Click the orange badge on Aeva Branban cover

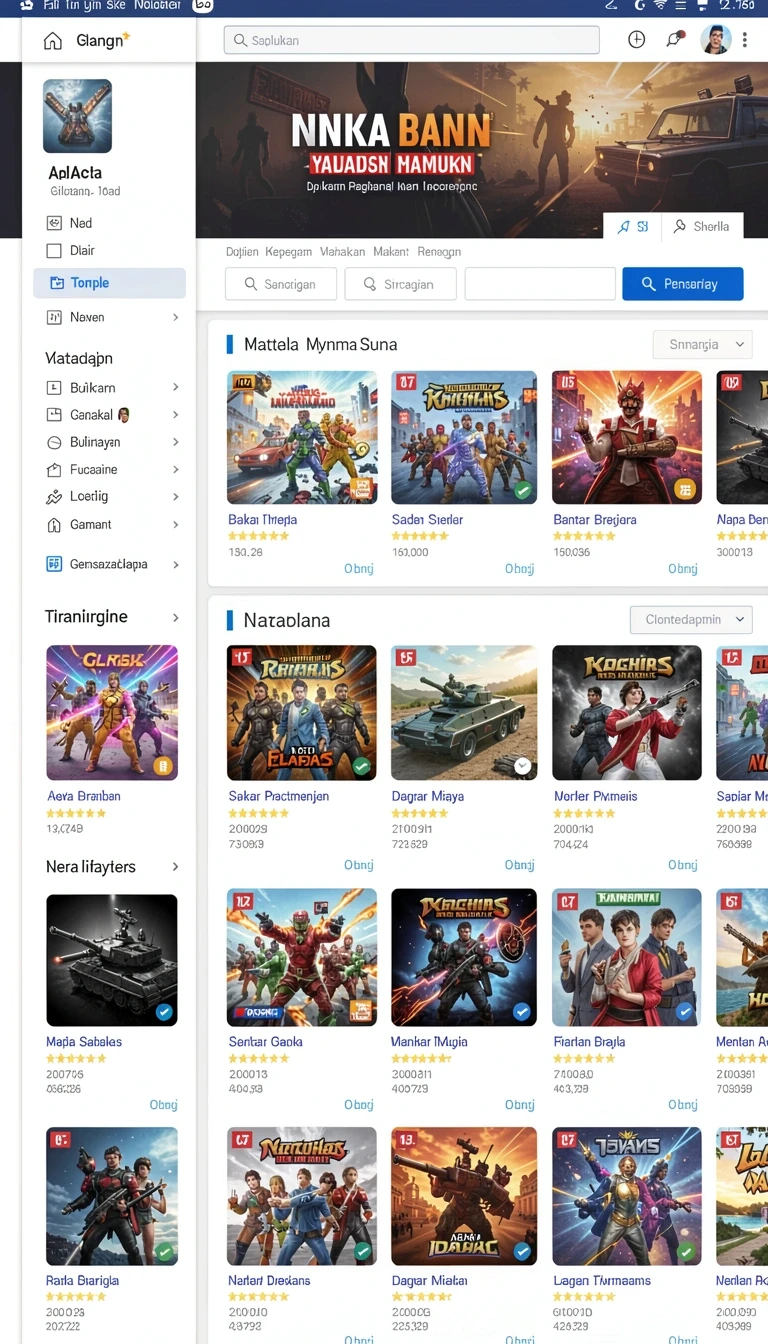click(164, 767)
